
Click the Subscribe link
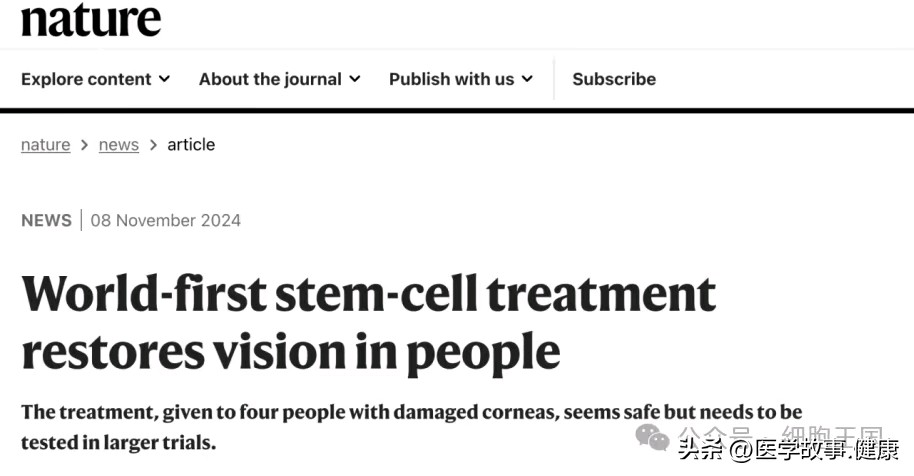coord(614,79)
